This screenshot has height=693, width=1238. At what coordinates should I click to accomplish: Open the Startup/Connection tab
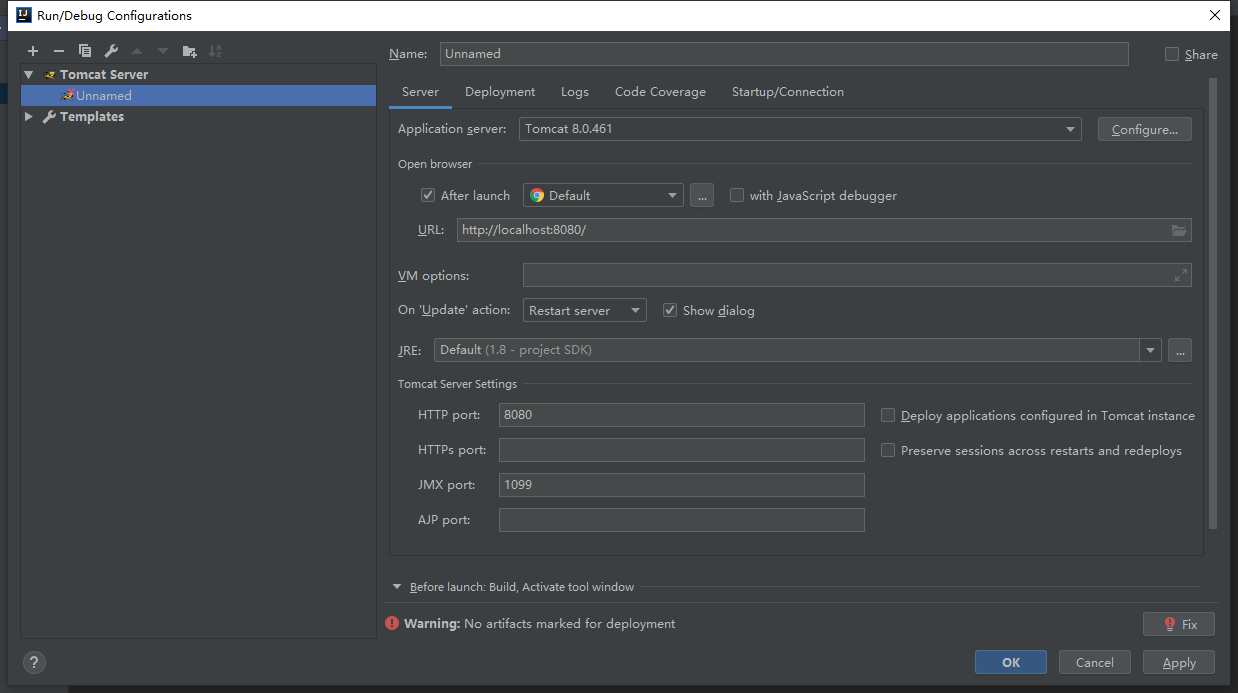pos(787,92)
